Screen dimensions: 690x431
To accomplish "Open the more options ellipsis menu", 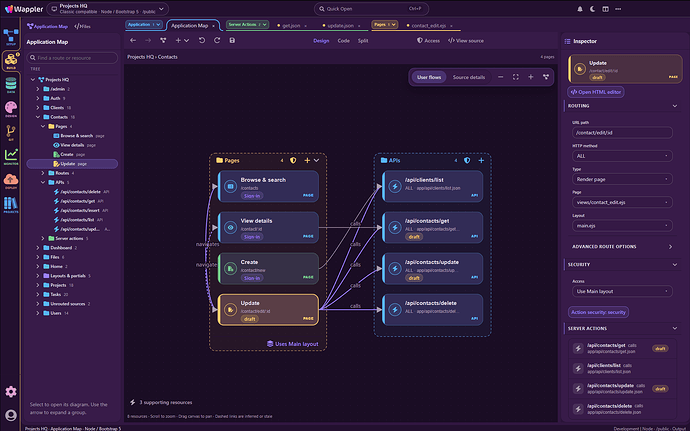I will (x=618, y=9).
